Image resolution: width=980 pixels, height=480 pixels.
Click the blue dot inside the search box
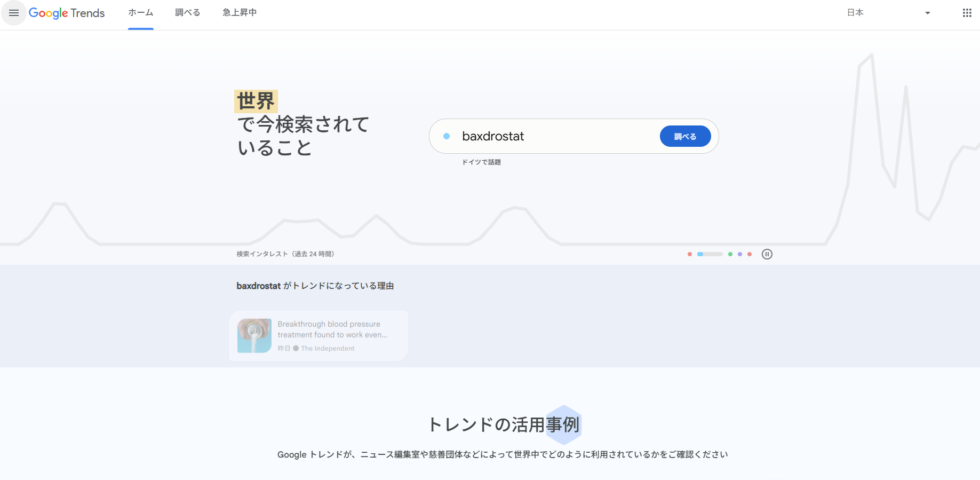(x=446, y=136)
